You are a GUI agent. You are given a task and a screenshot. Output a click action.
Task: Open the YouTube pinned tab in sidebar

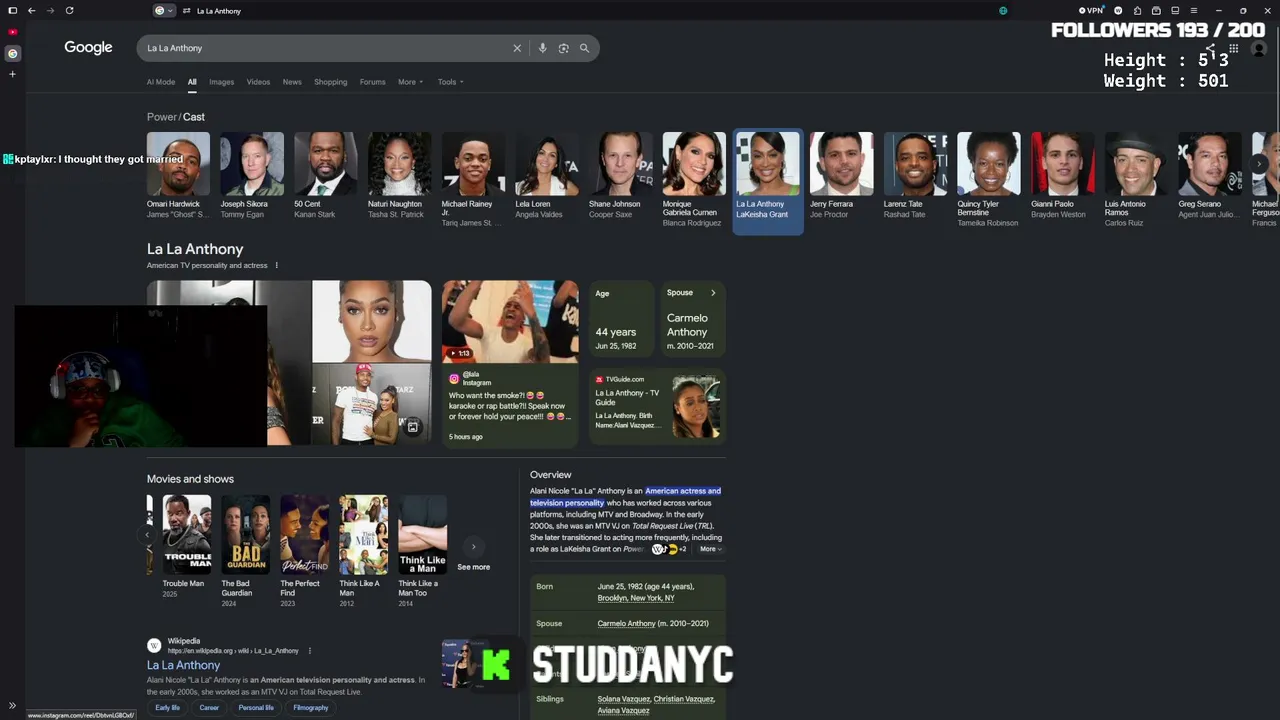click(x=12, y=32)
